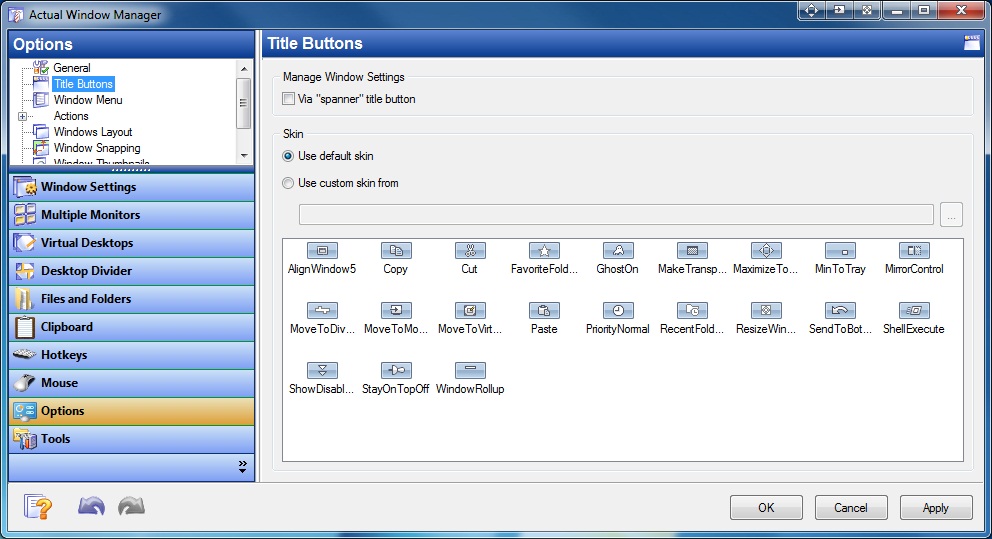Select the Paste button icon
The height and width of the screenshot is (539, 992).
(x=544, y=311)
